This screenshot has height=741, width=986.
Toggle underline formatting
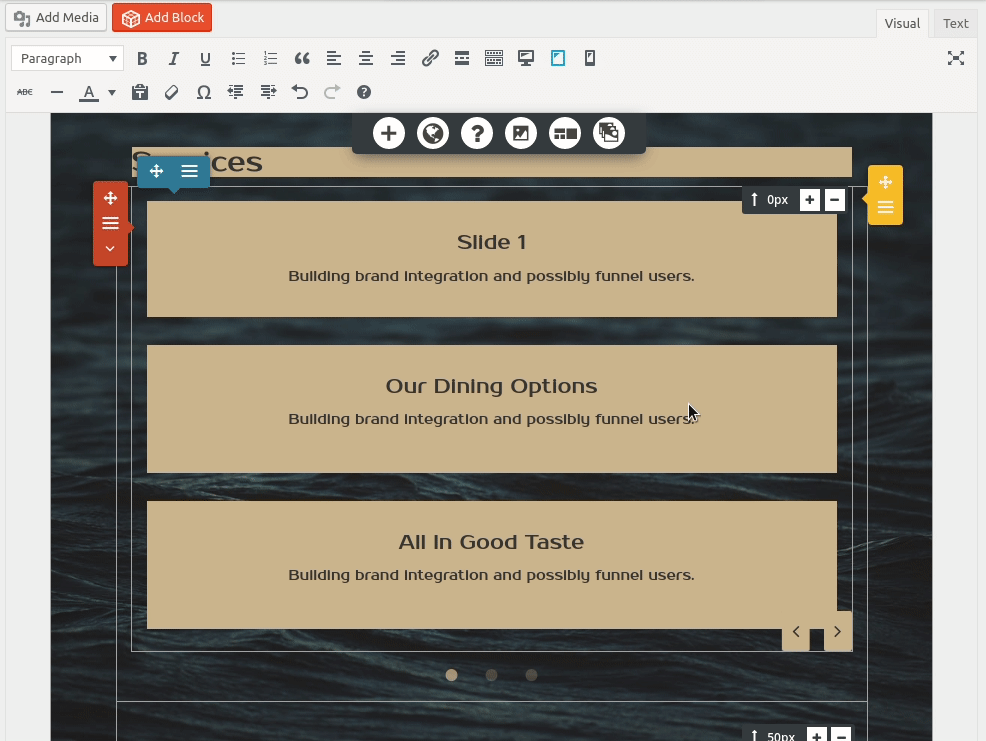(205, 58)
